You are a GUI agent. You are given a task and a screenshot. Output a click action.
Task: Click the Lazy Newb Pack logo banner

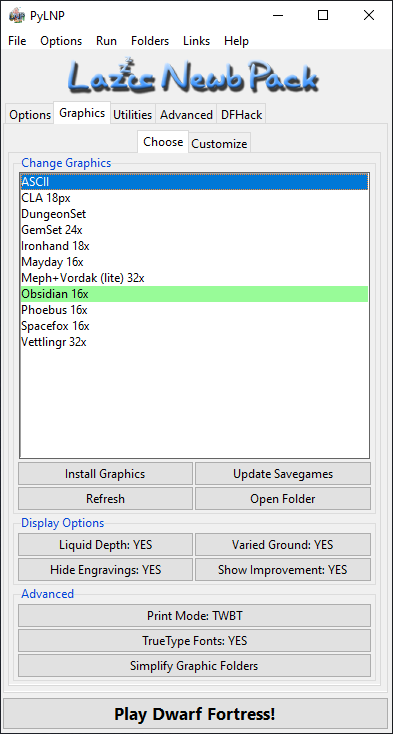193,75
